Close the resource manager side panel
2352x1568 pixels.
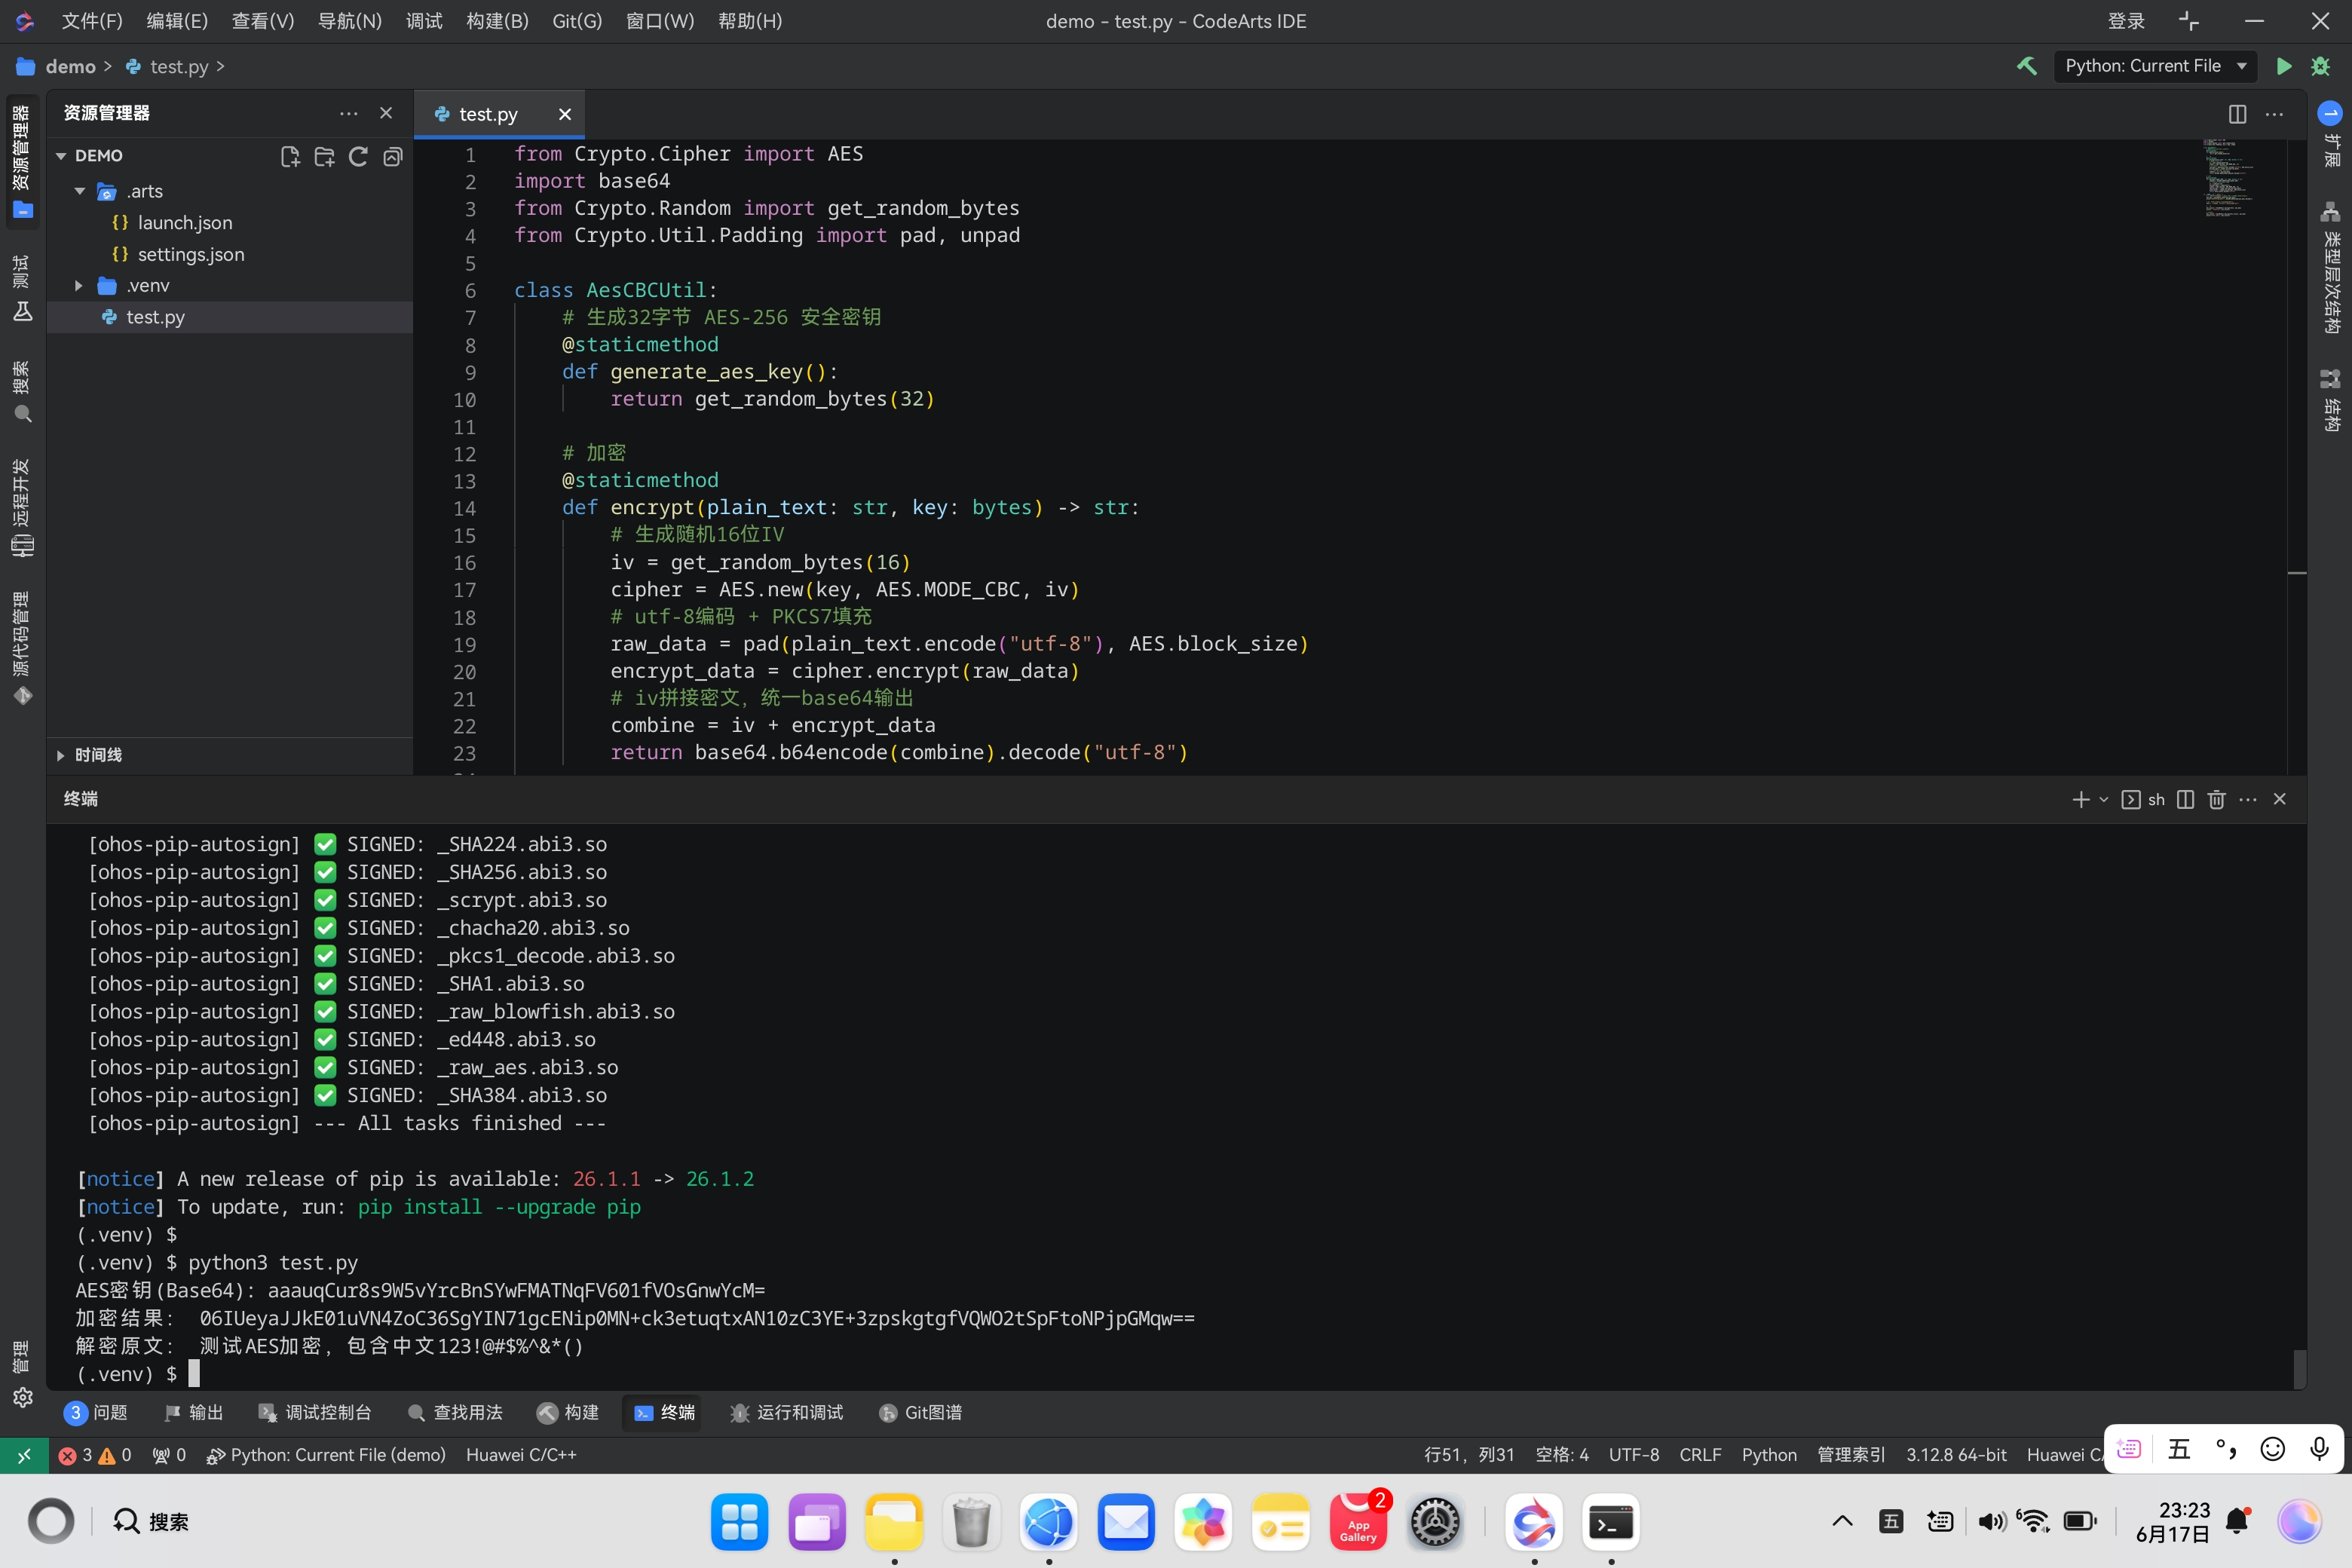pos(386,113)
